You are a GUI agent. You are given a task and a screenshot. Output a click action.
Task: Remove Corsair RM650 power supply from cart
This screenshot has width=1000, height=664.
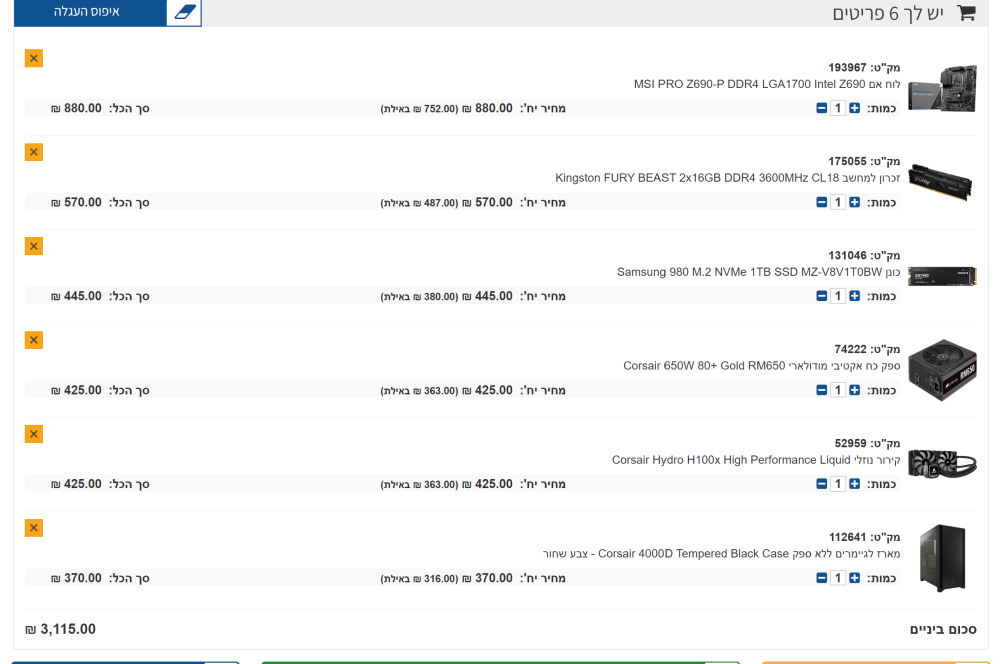[x=34, y=340]
